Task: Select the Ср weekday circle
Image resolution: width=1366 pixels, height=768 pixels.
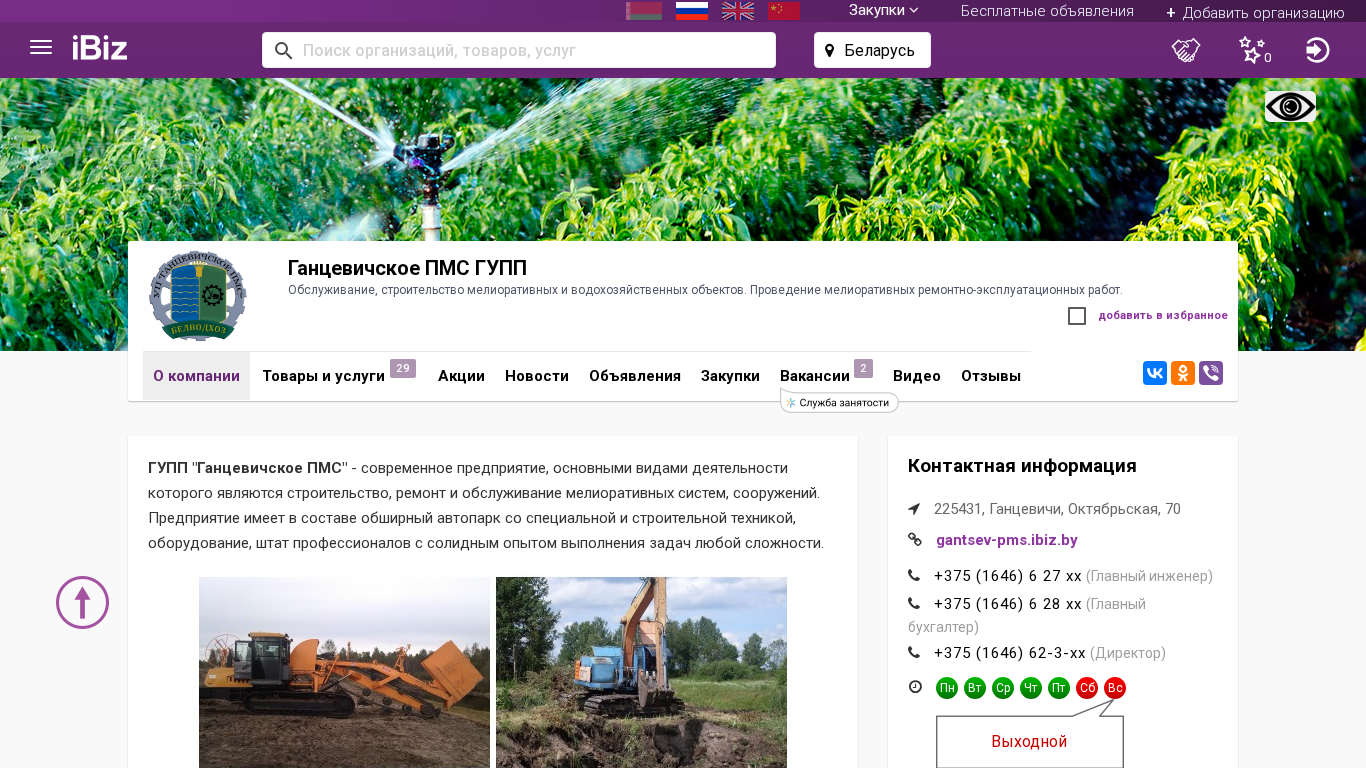Action: 1003,688
